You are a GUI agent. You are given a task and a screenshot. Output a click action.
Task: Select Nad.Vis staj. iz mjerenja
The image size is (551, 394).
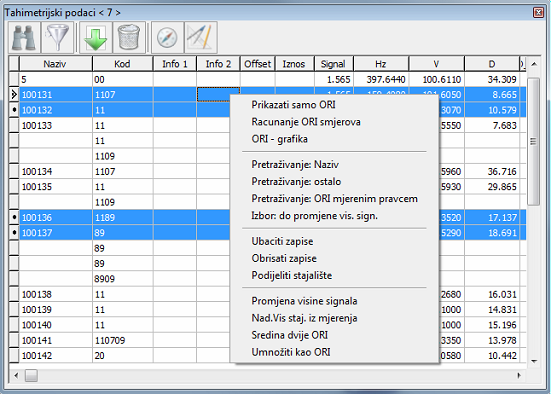point(304,318)
